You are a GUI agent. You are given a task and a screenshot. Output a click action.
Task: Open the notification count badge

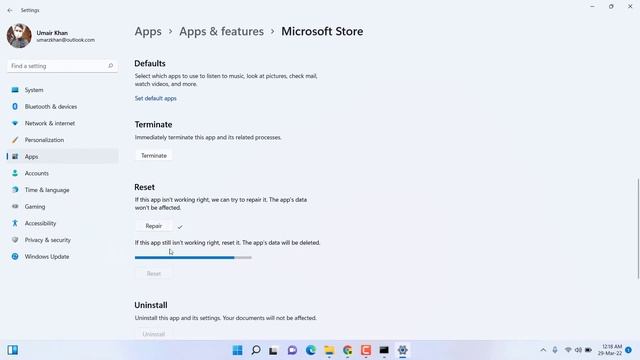point(629,350)
